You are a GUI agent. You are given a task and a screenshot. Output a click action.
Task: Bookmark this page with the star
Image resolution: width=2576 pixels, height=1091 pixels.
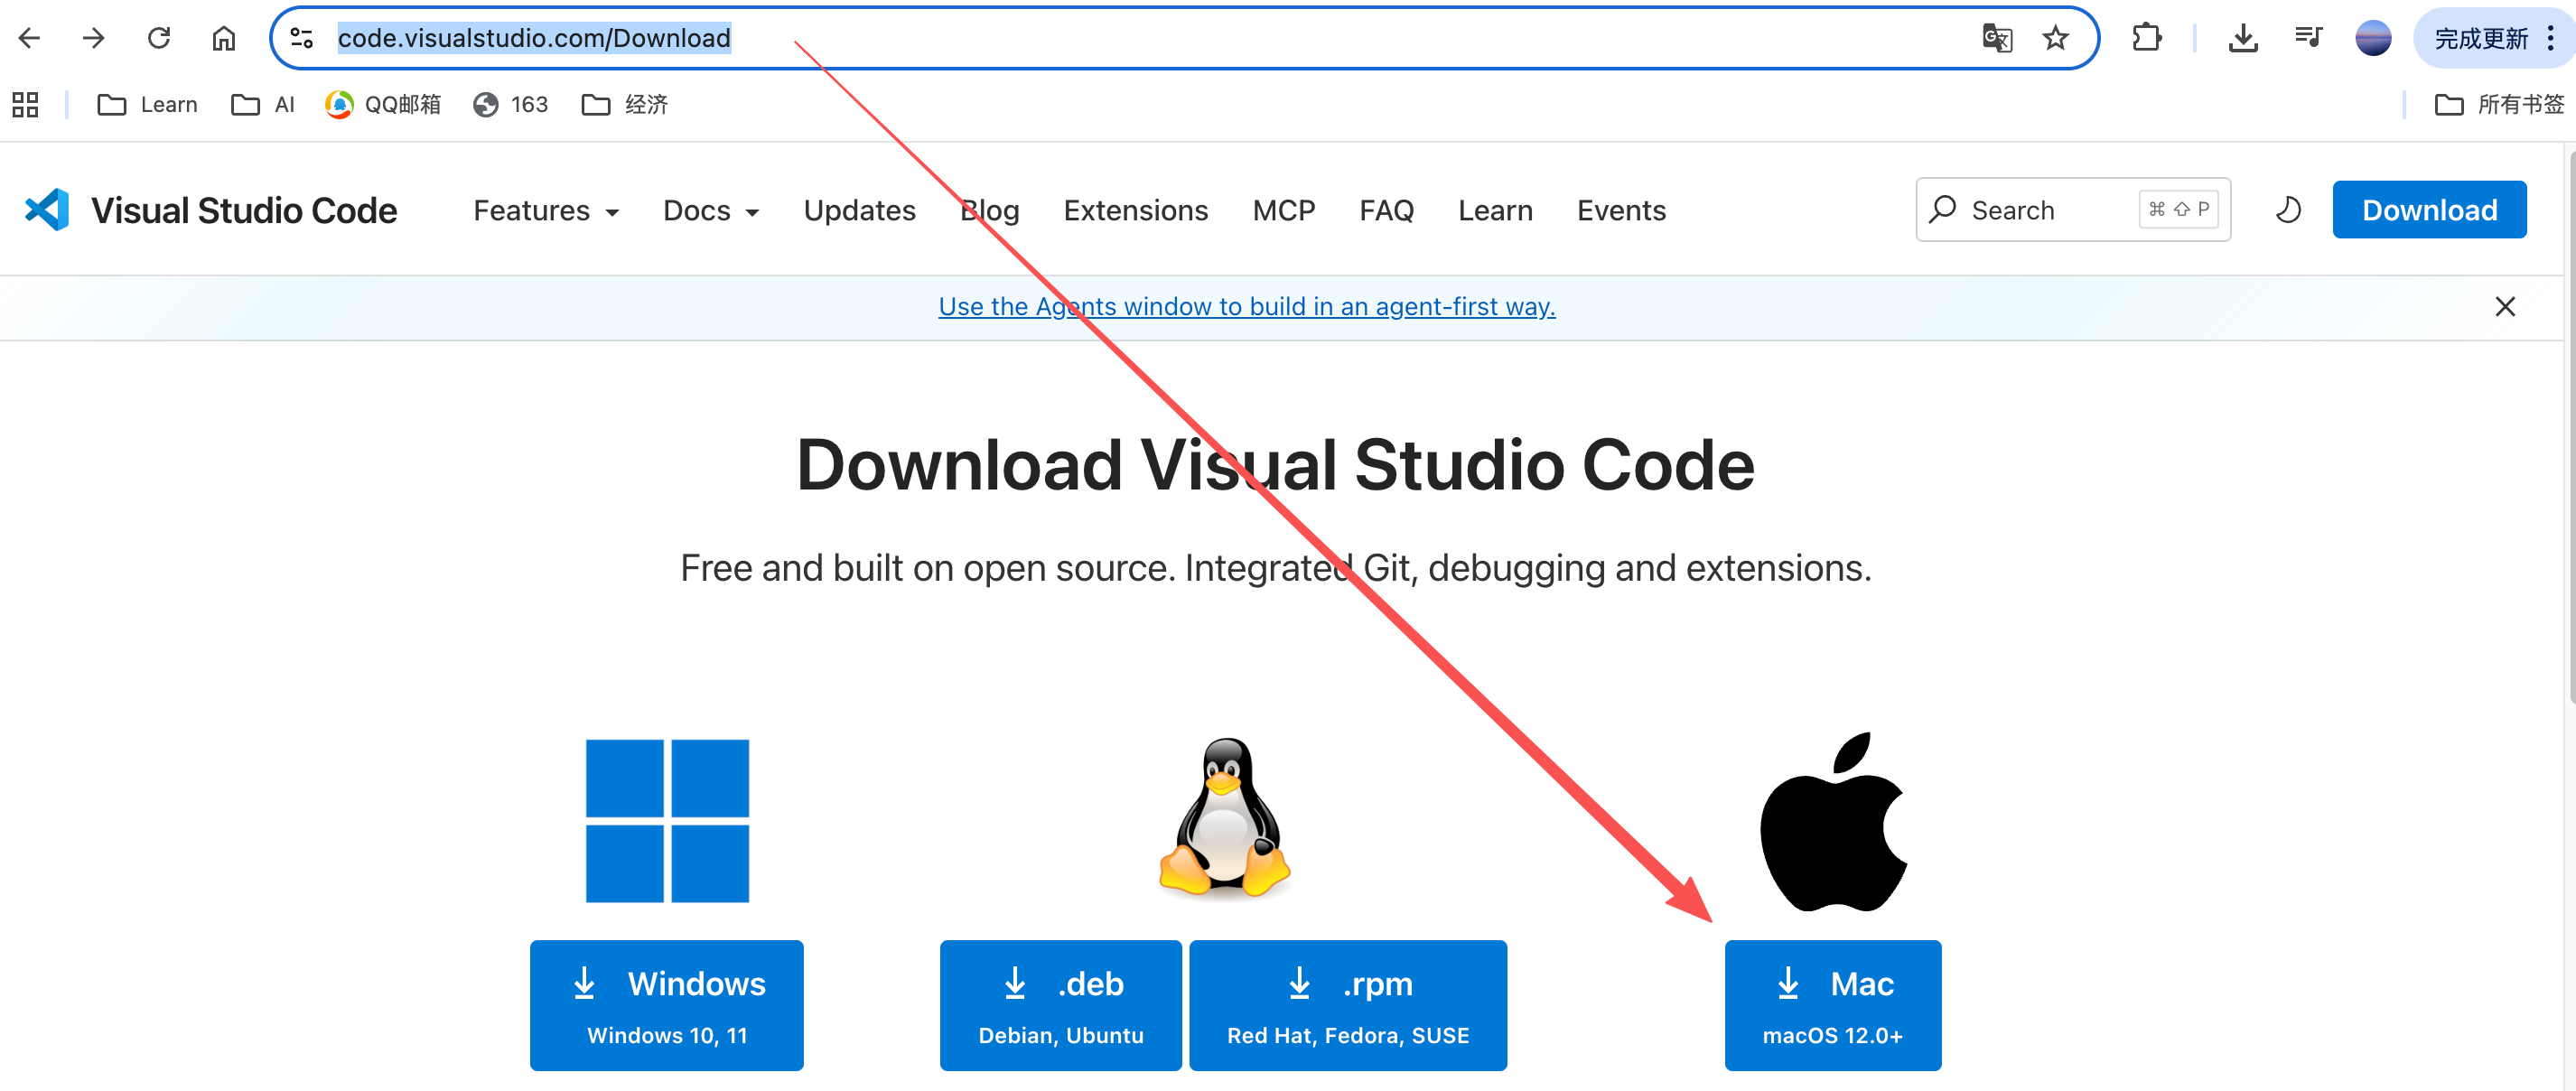[2055, 38]
